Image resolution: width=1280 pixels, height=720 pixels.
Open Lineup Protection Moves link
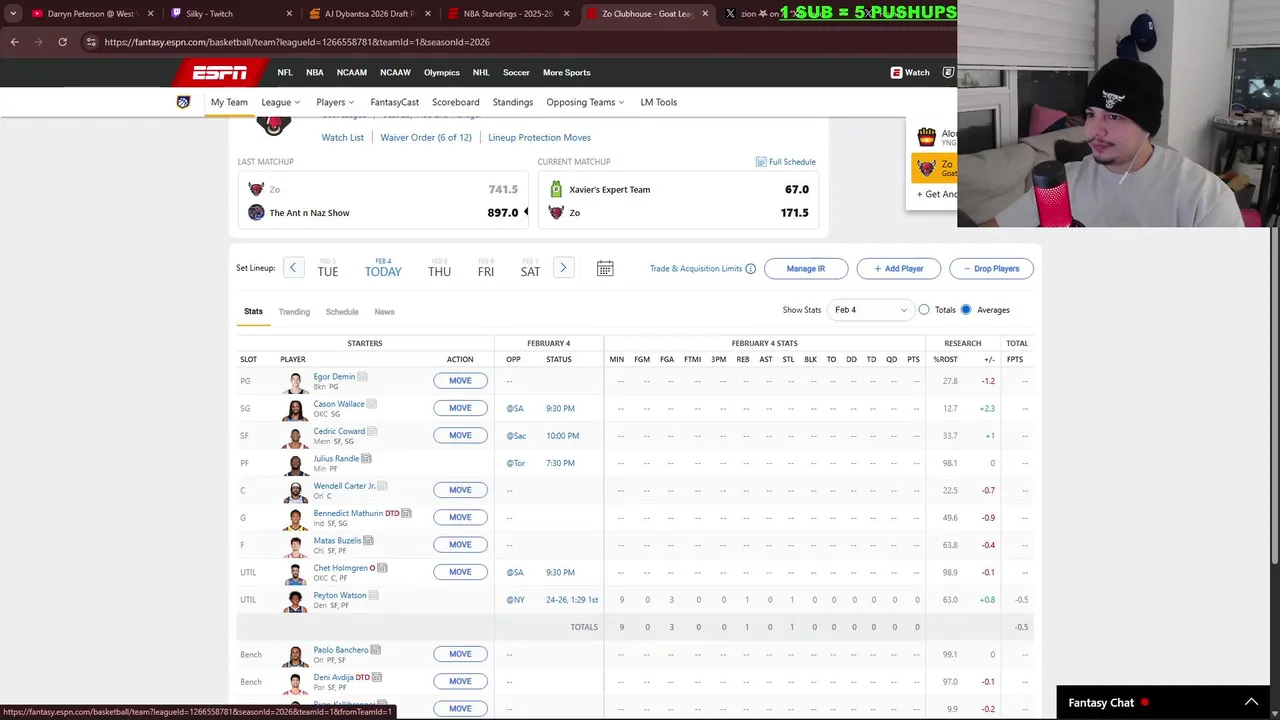click(539, 138)
